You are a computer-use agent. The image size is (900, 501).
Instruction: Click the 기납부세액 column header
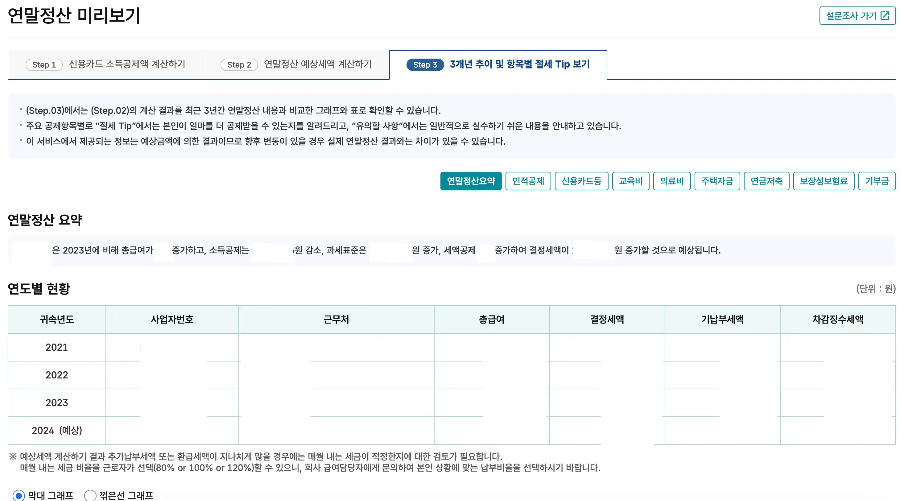723,320
